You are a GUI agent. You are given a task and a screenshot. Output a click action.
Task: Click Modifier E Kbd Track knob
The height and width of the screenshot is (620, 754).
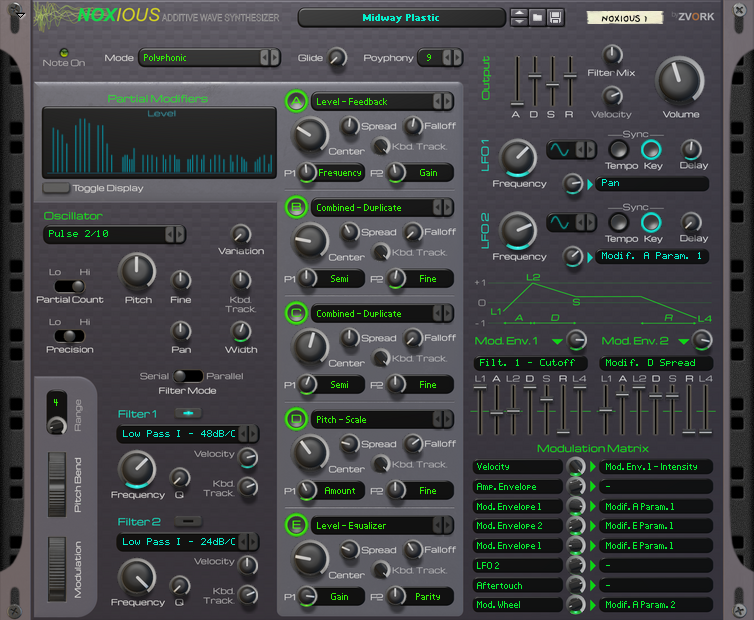point(381,570)
